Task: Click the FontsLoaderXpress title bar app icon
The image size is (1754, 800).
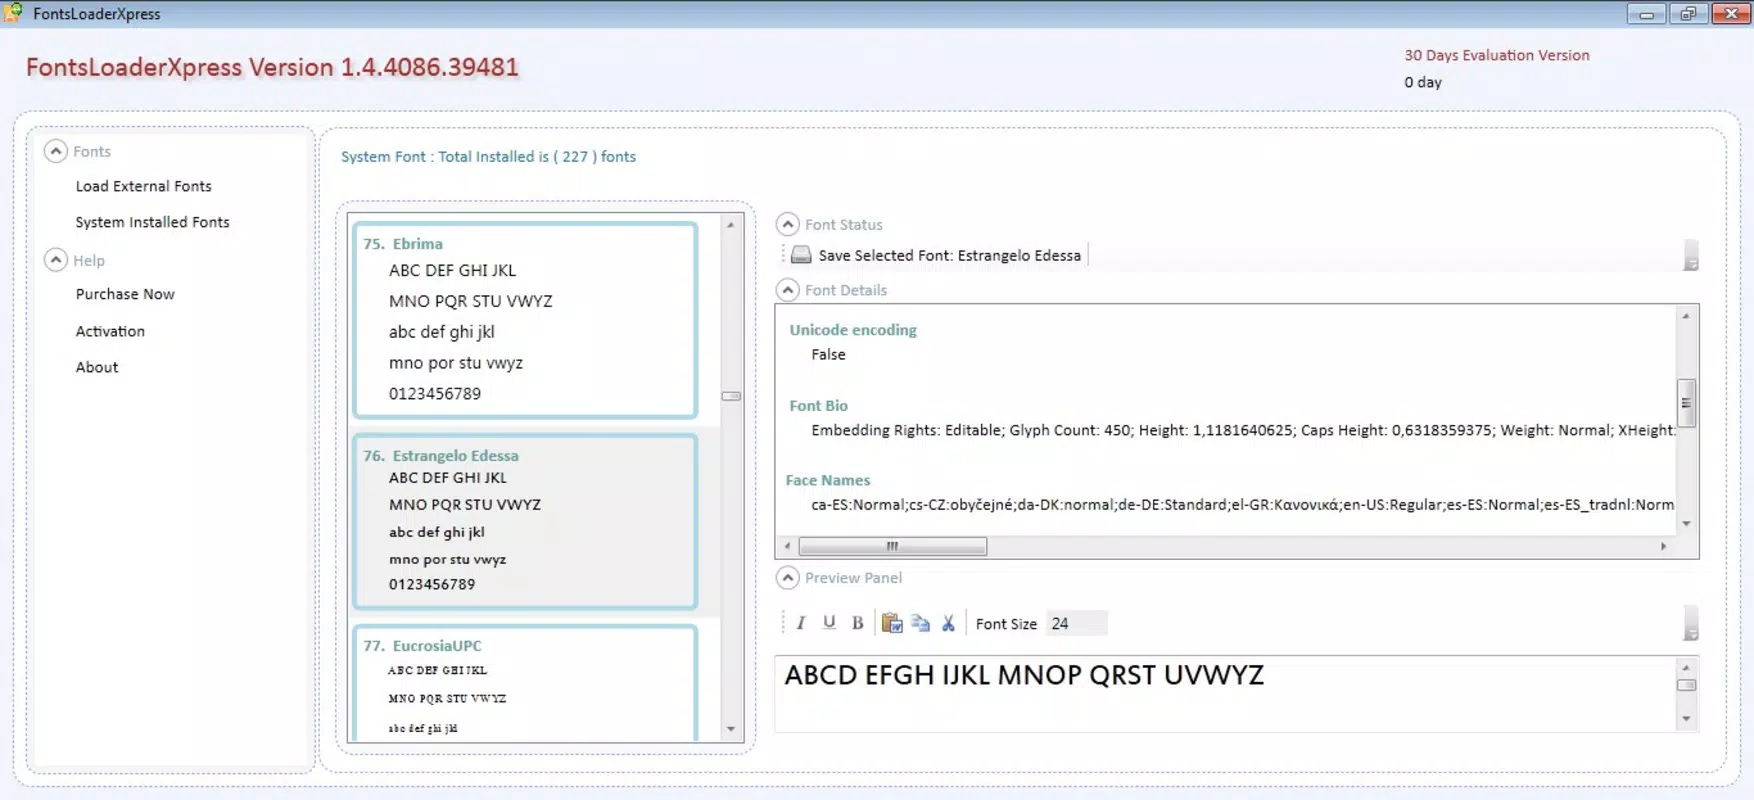Action: click(13, 13)
